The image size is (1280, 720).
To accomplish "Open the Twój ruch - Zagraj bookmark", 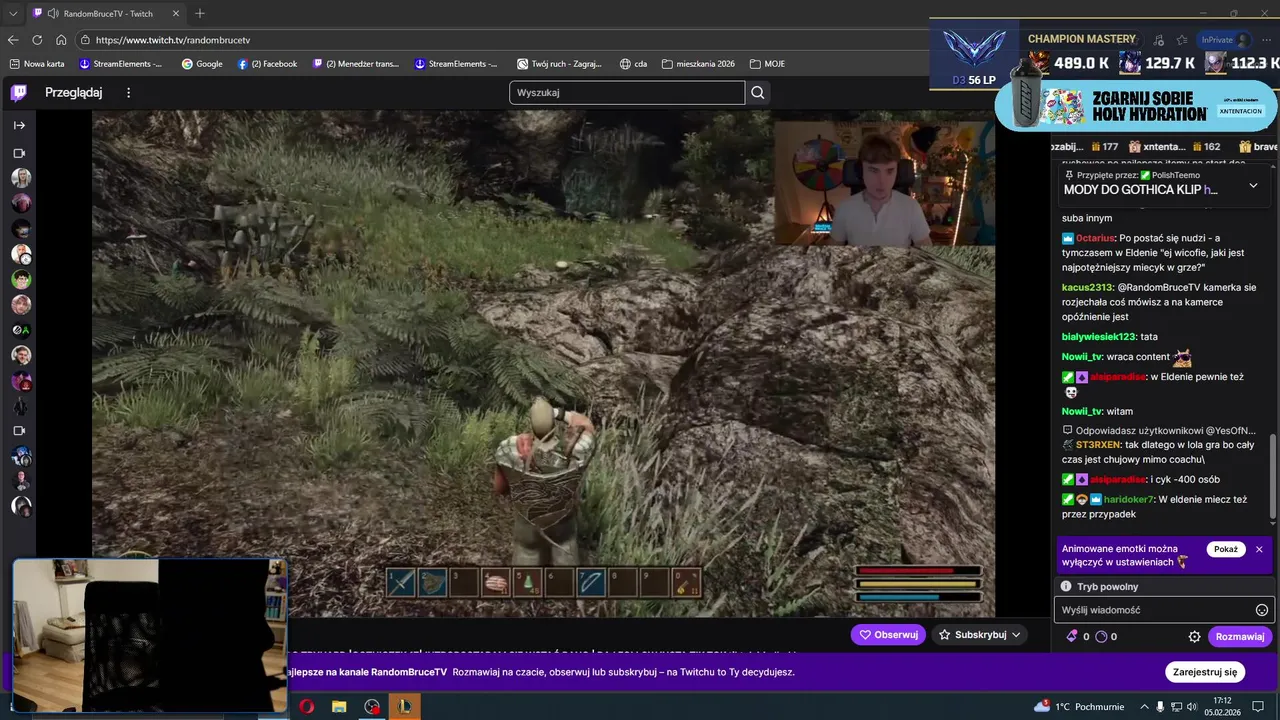I will (x=559, y=64).
